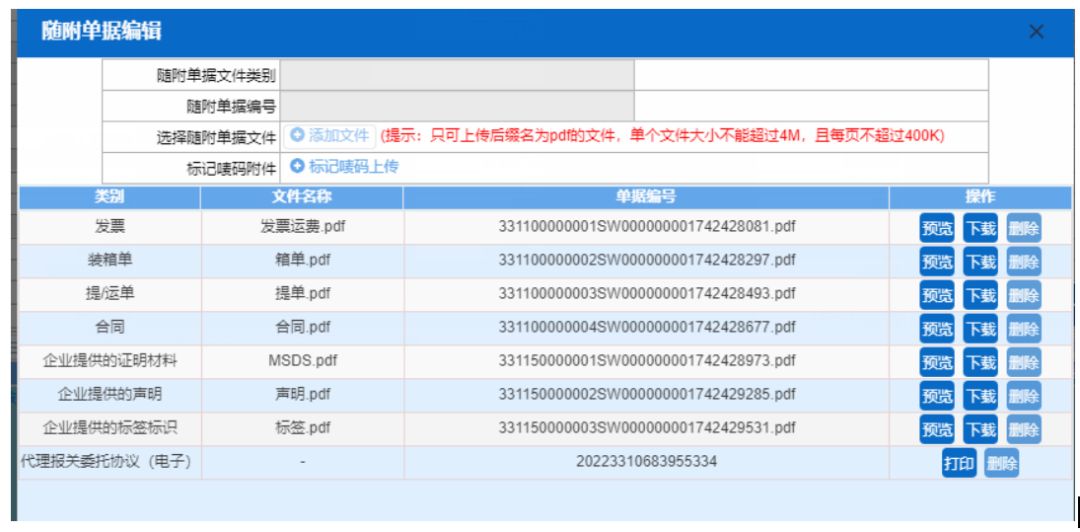1080x532 pixels.
Task: Click the 单据编号 column header
Action: (x=646, y=197)
